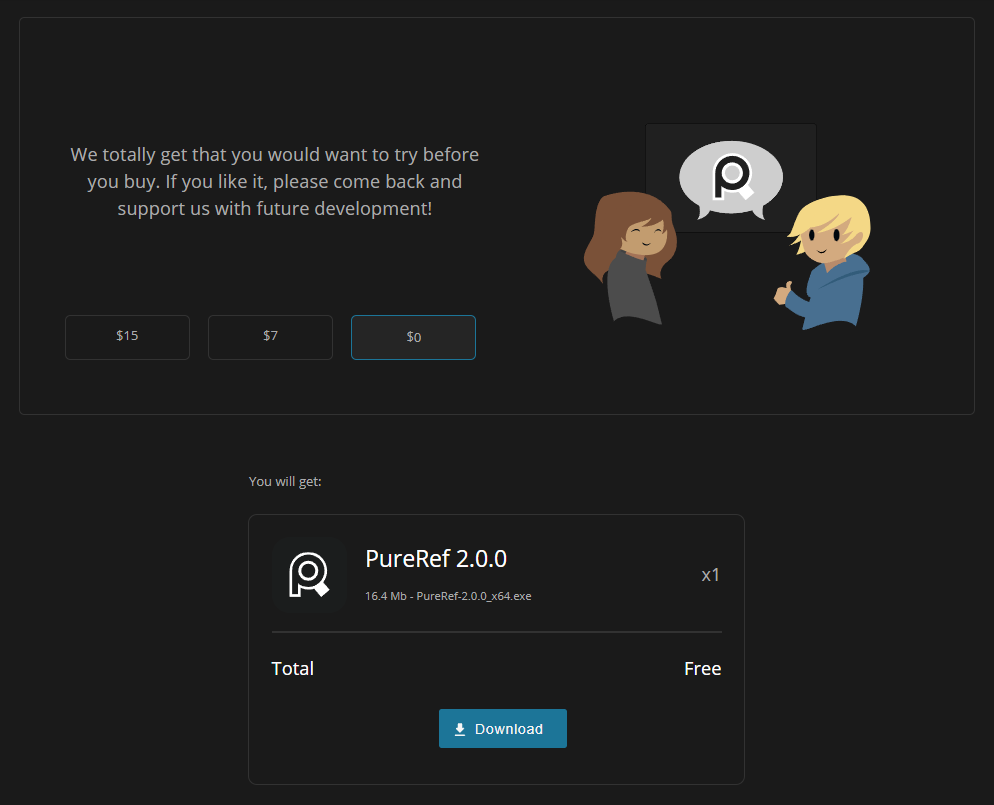Screen dimensions: 994x805
Task: Click the PureRef logo in speech bubble
Action: point(731,178)
